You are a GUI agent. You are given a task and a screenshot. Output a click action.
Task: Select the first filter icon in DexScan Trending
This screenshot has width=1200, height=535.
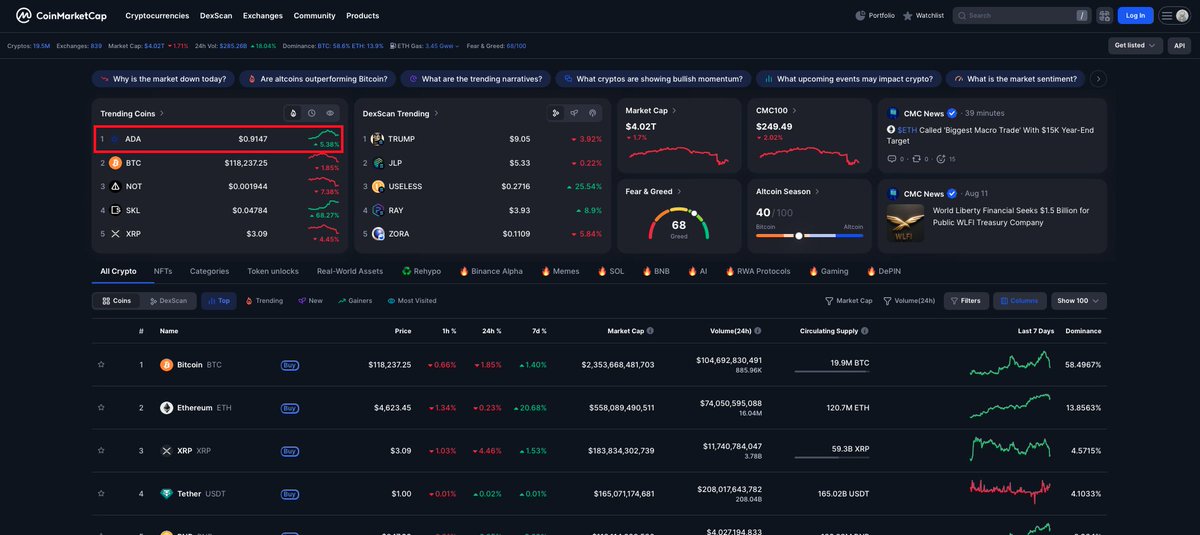coord(556,113)
